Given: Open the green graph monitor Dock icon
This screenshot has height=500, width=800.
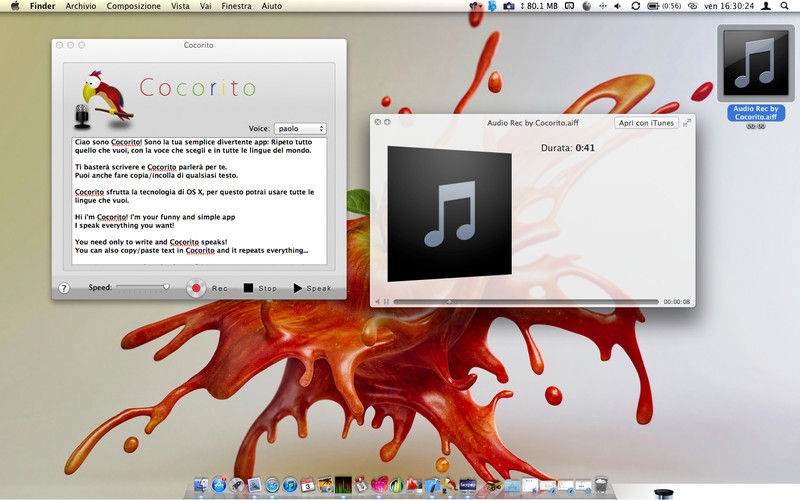Looking at the screenshot, I should [x=343, y=485].
